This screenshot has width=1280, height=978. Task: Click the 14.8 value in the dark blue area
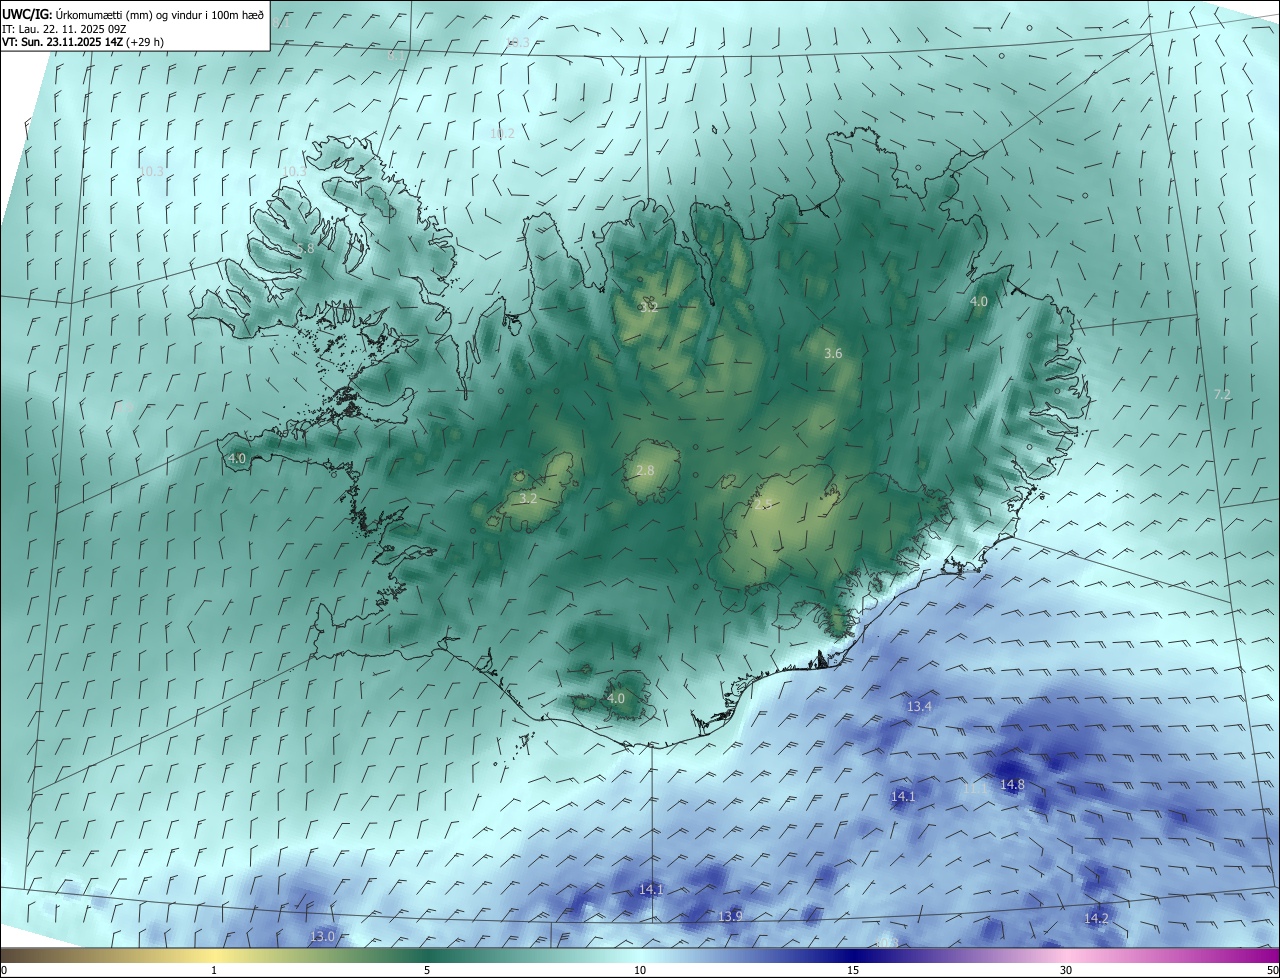(x=1013, y=785)
